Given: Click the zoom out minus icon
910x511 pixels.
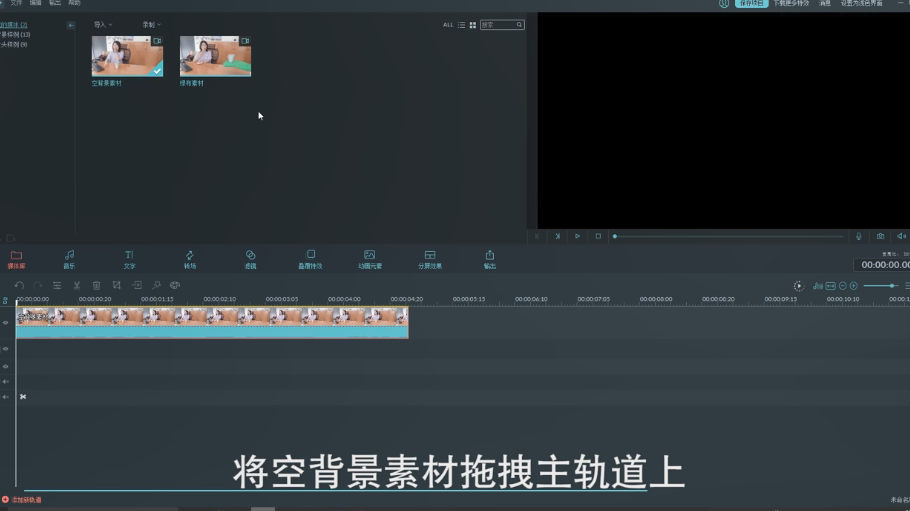Looking at the screenshot, I should click(843, 286).
